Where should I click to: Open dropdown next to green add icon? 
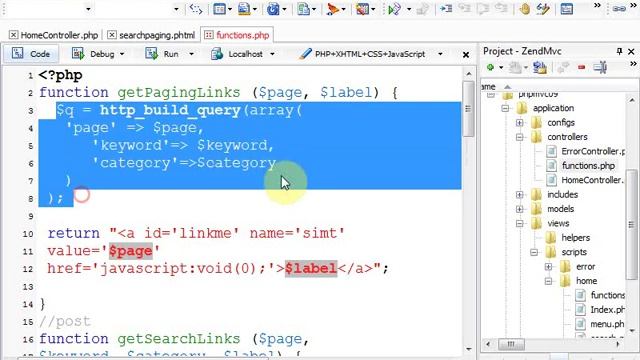pyautogui.click(x=501, y=67)
